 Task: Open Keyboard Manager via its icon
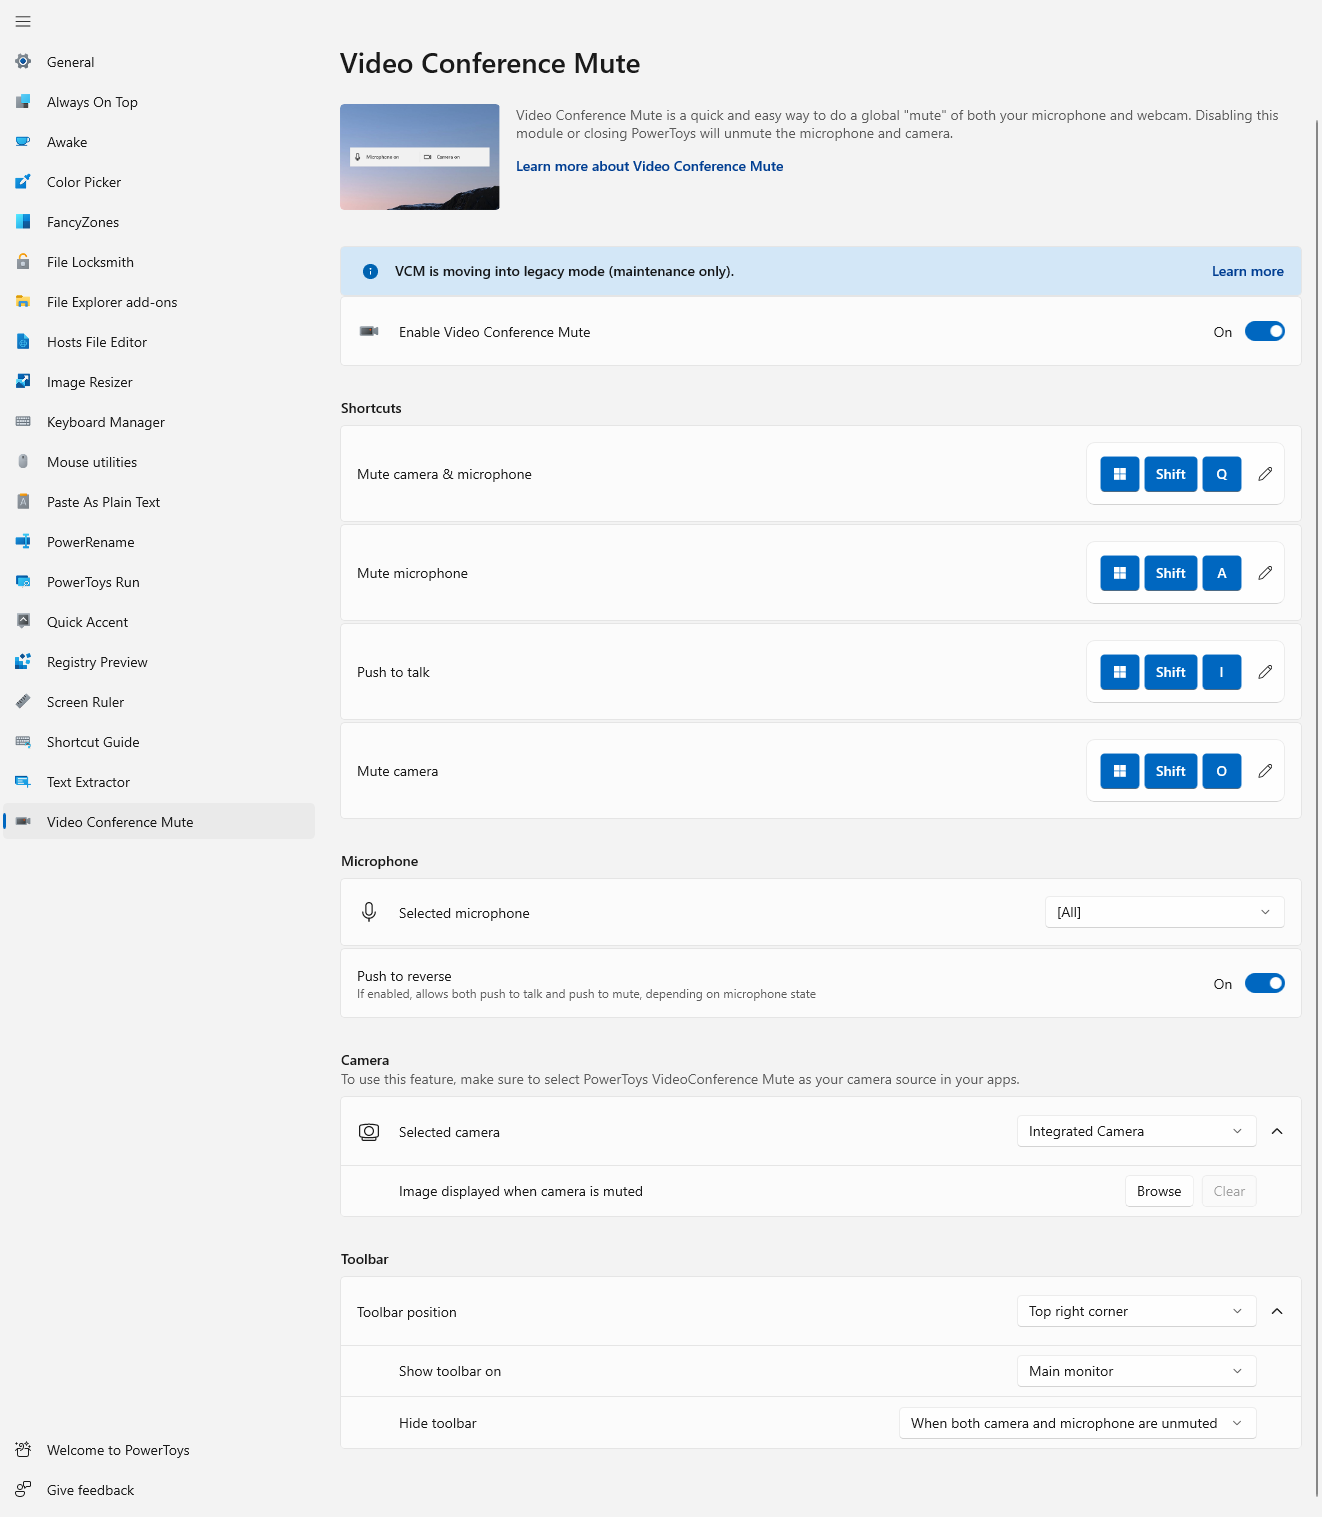pos(22,421)
